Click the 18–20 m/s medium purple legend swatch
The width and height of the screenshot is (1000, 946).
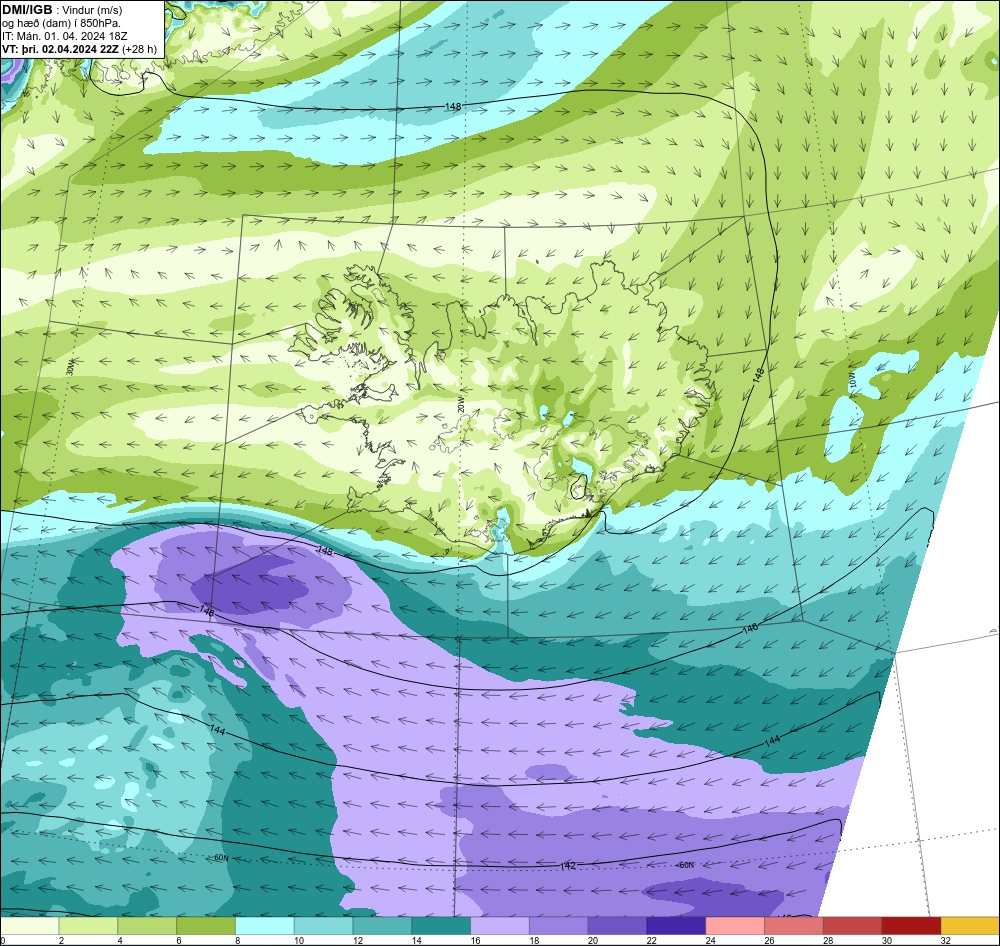tap(559, 926)
